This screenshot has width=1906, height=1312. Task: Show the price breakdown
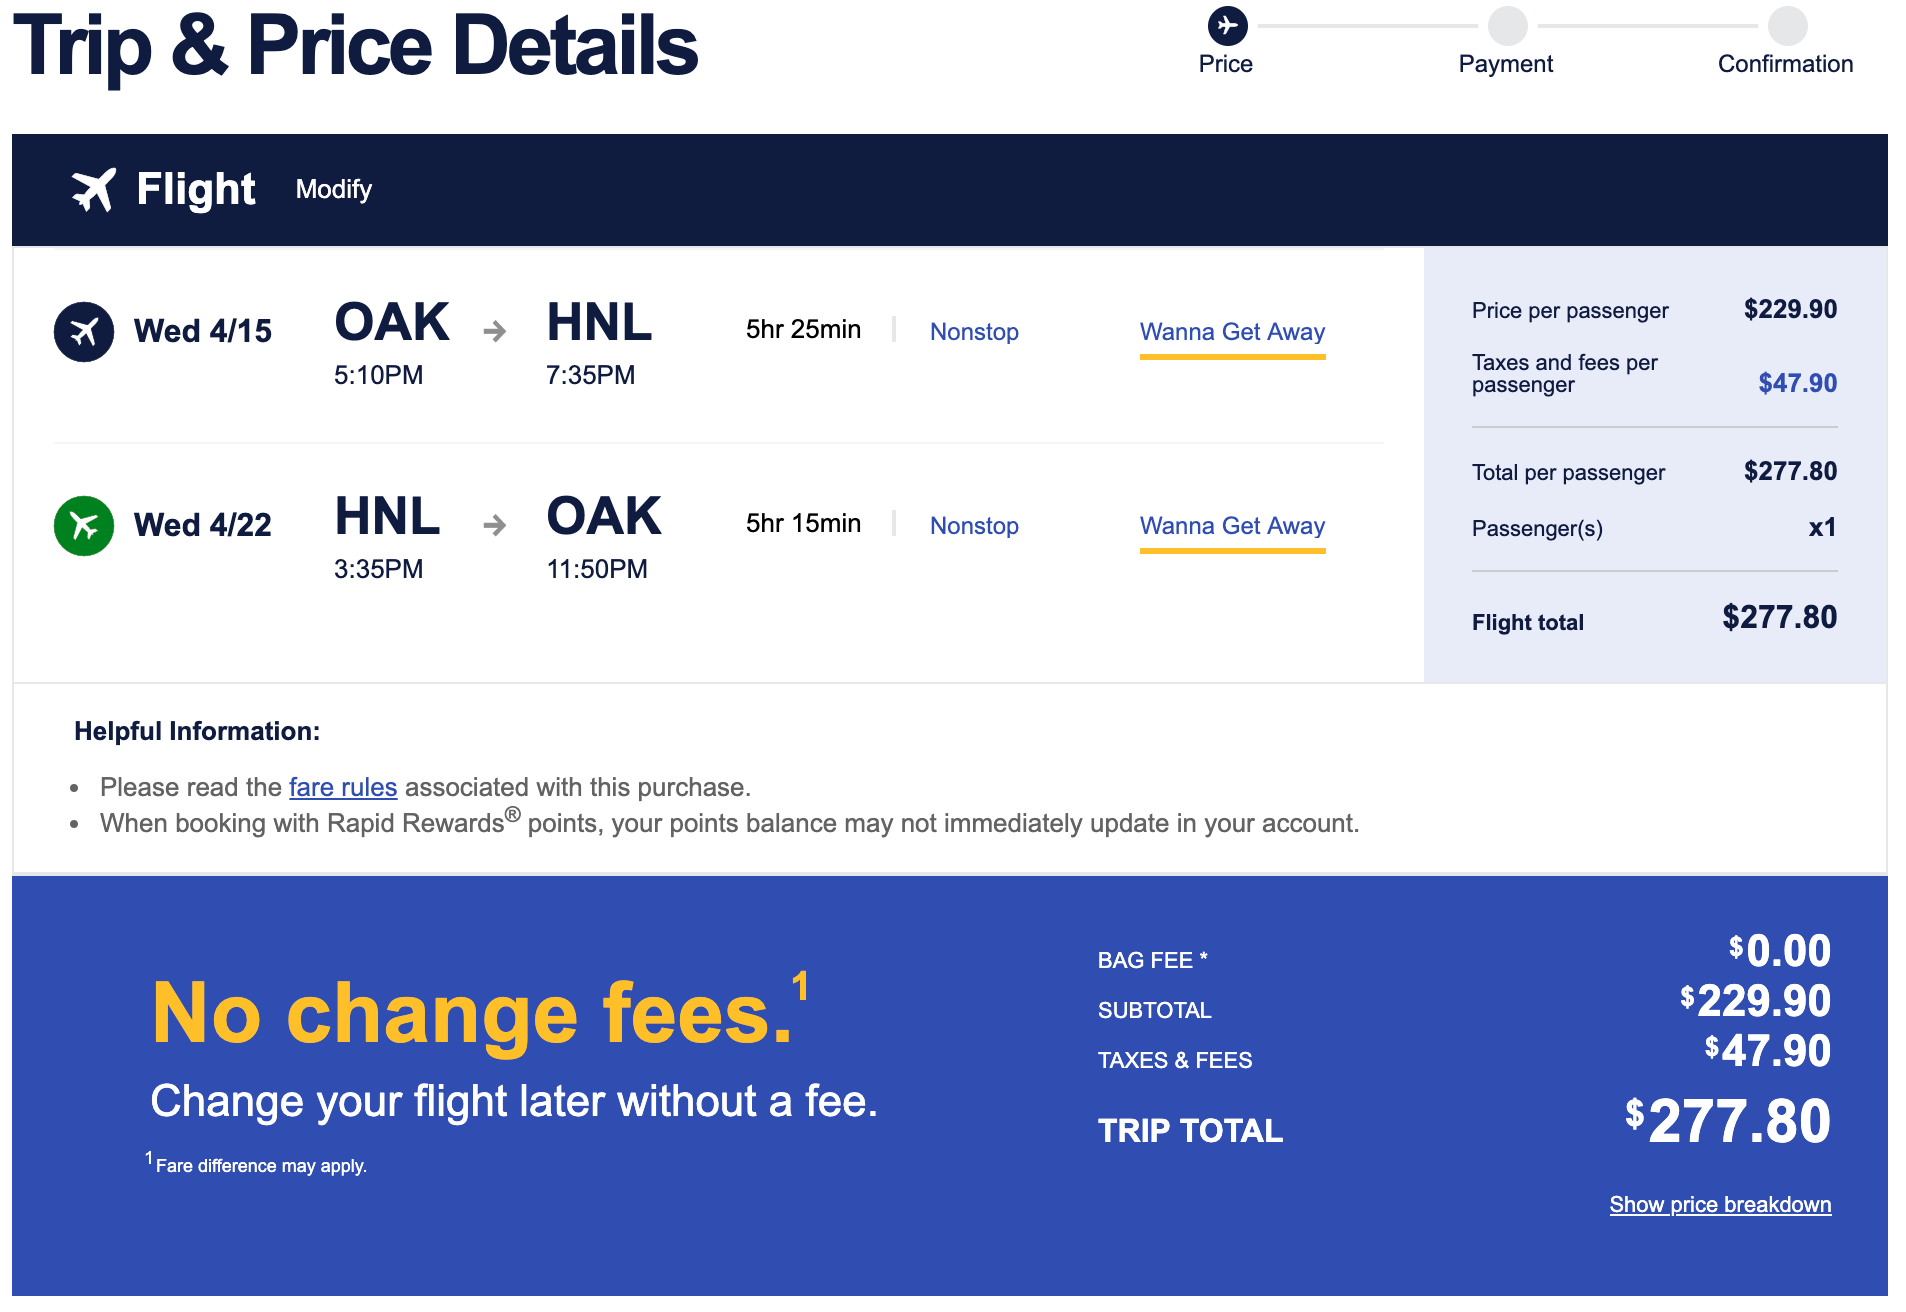coord(1720,1205)
